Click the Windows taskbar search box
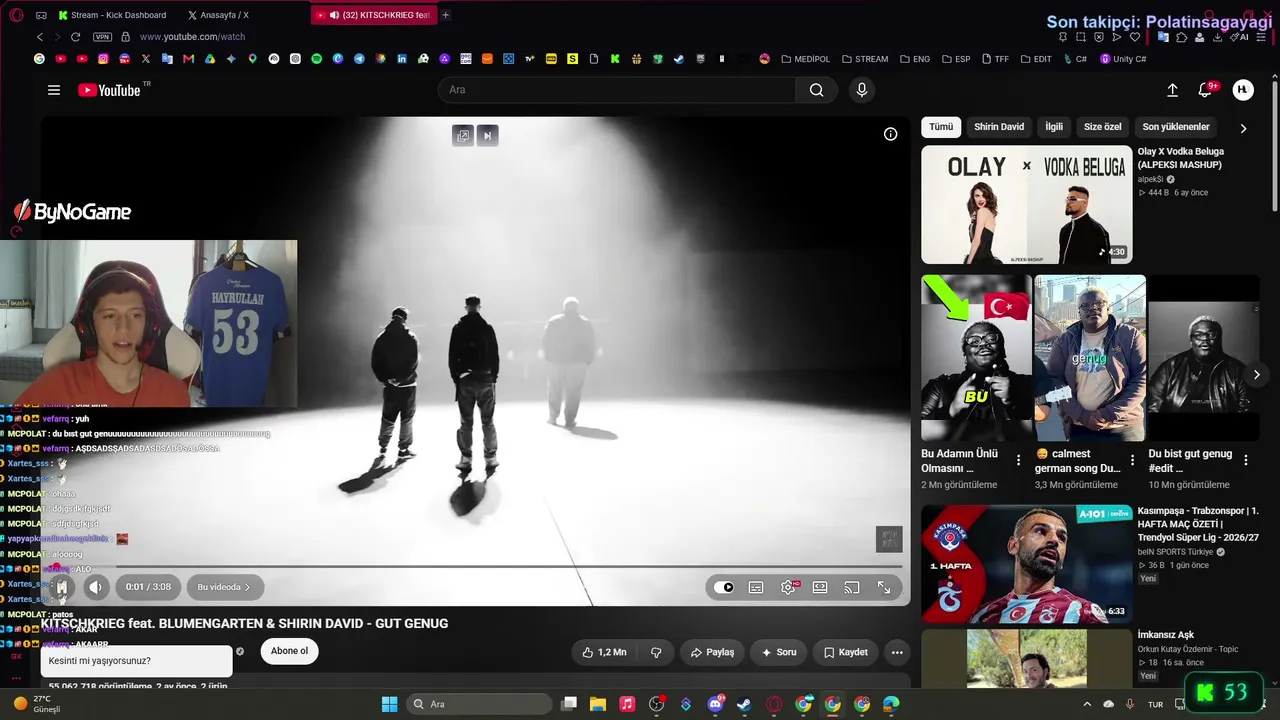 480,704
